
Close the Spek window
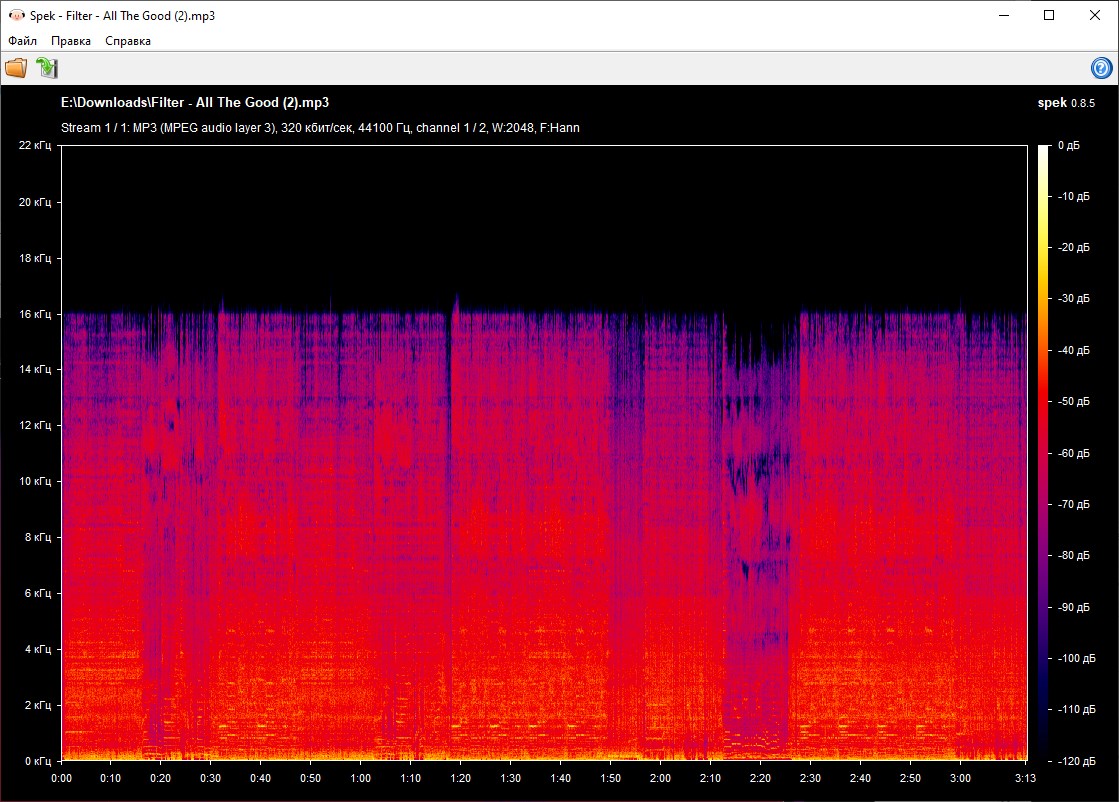click(x=1095, y=16)
